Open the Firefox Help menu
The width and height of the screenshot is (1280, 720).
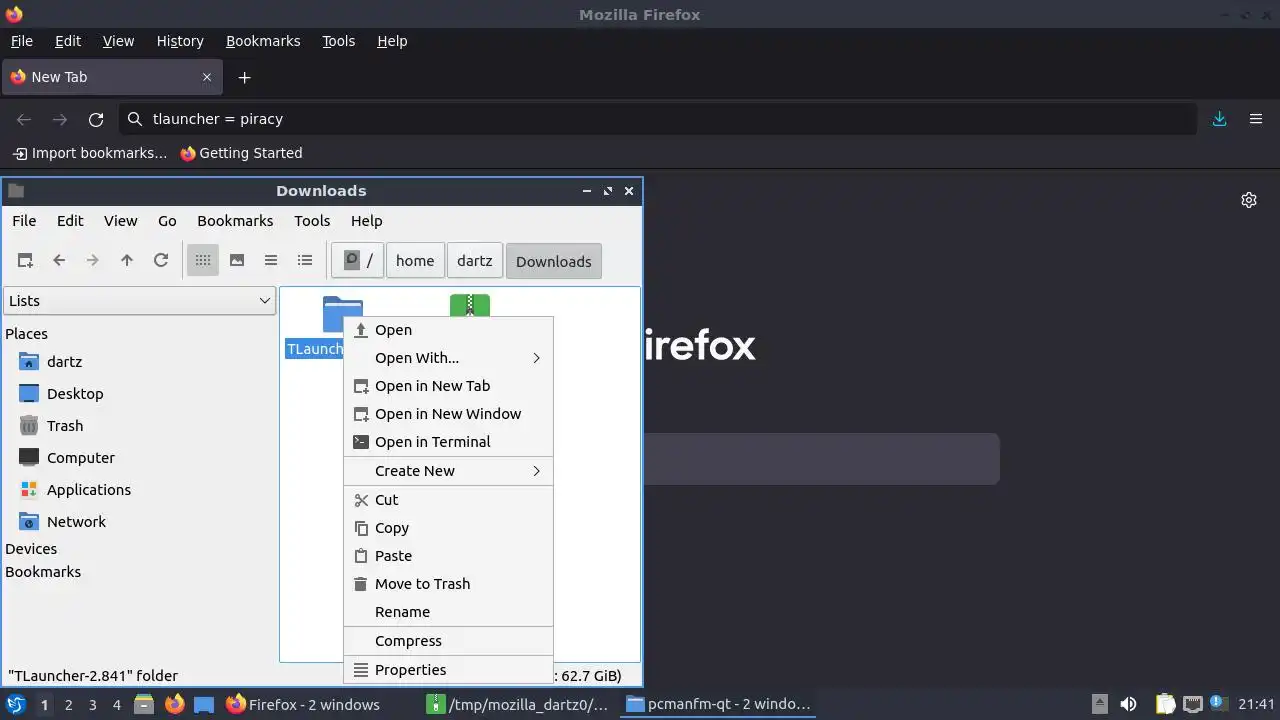(392, 41)
